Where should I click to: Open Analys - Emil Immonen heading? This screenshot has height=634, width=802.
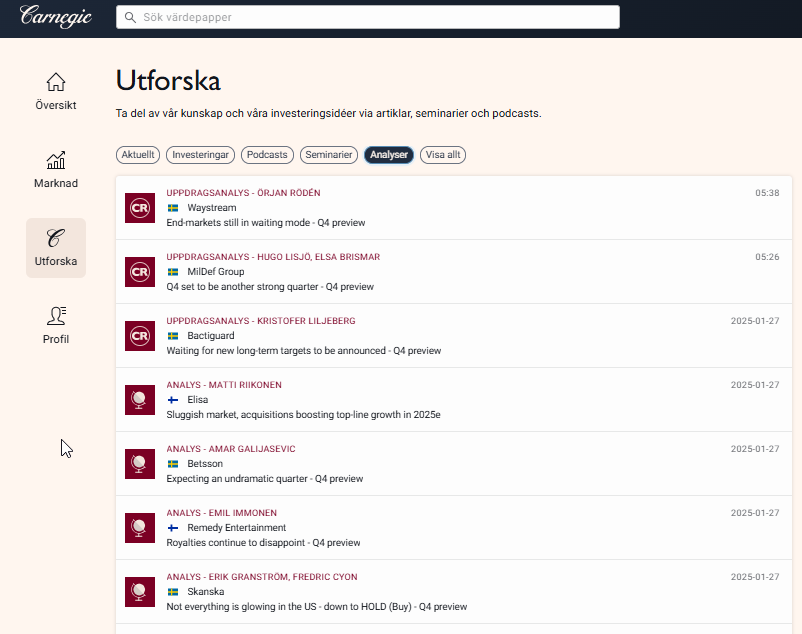pyautogui.click(x=221, y=512)
